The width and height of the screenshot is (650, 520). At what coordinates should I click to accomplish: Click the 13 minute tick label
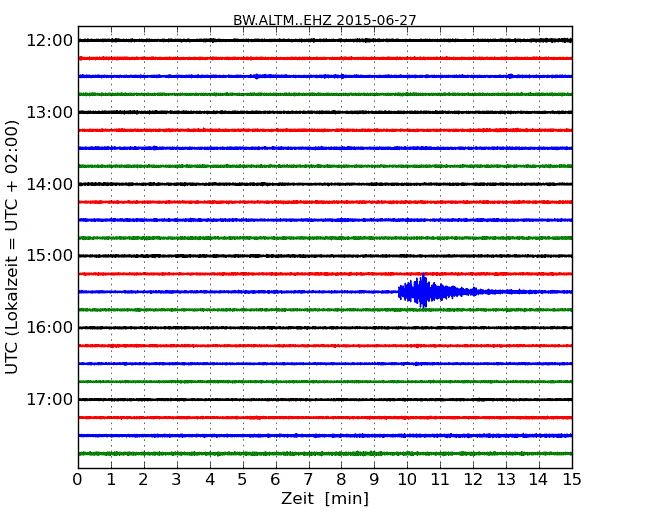pos(506,480)
